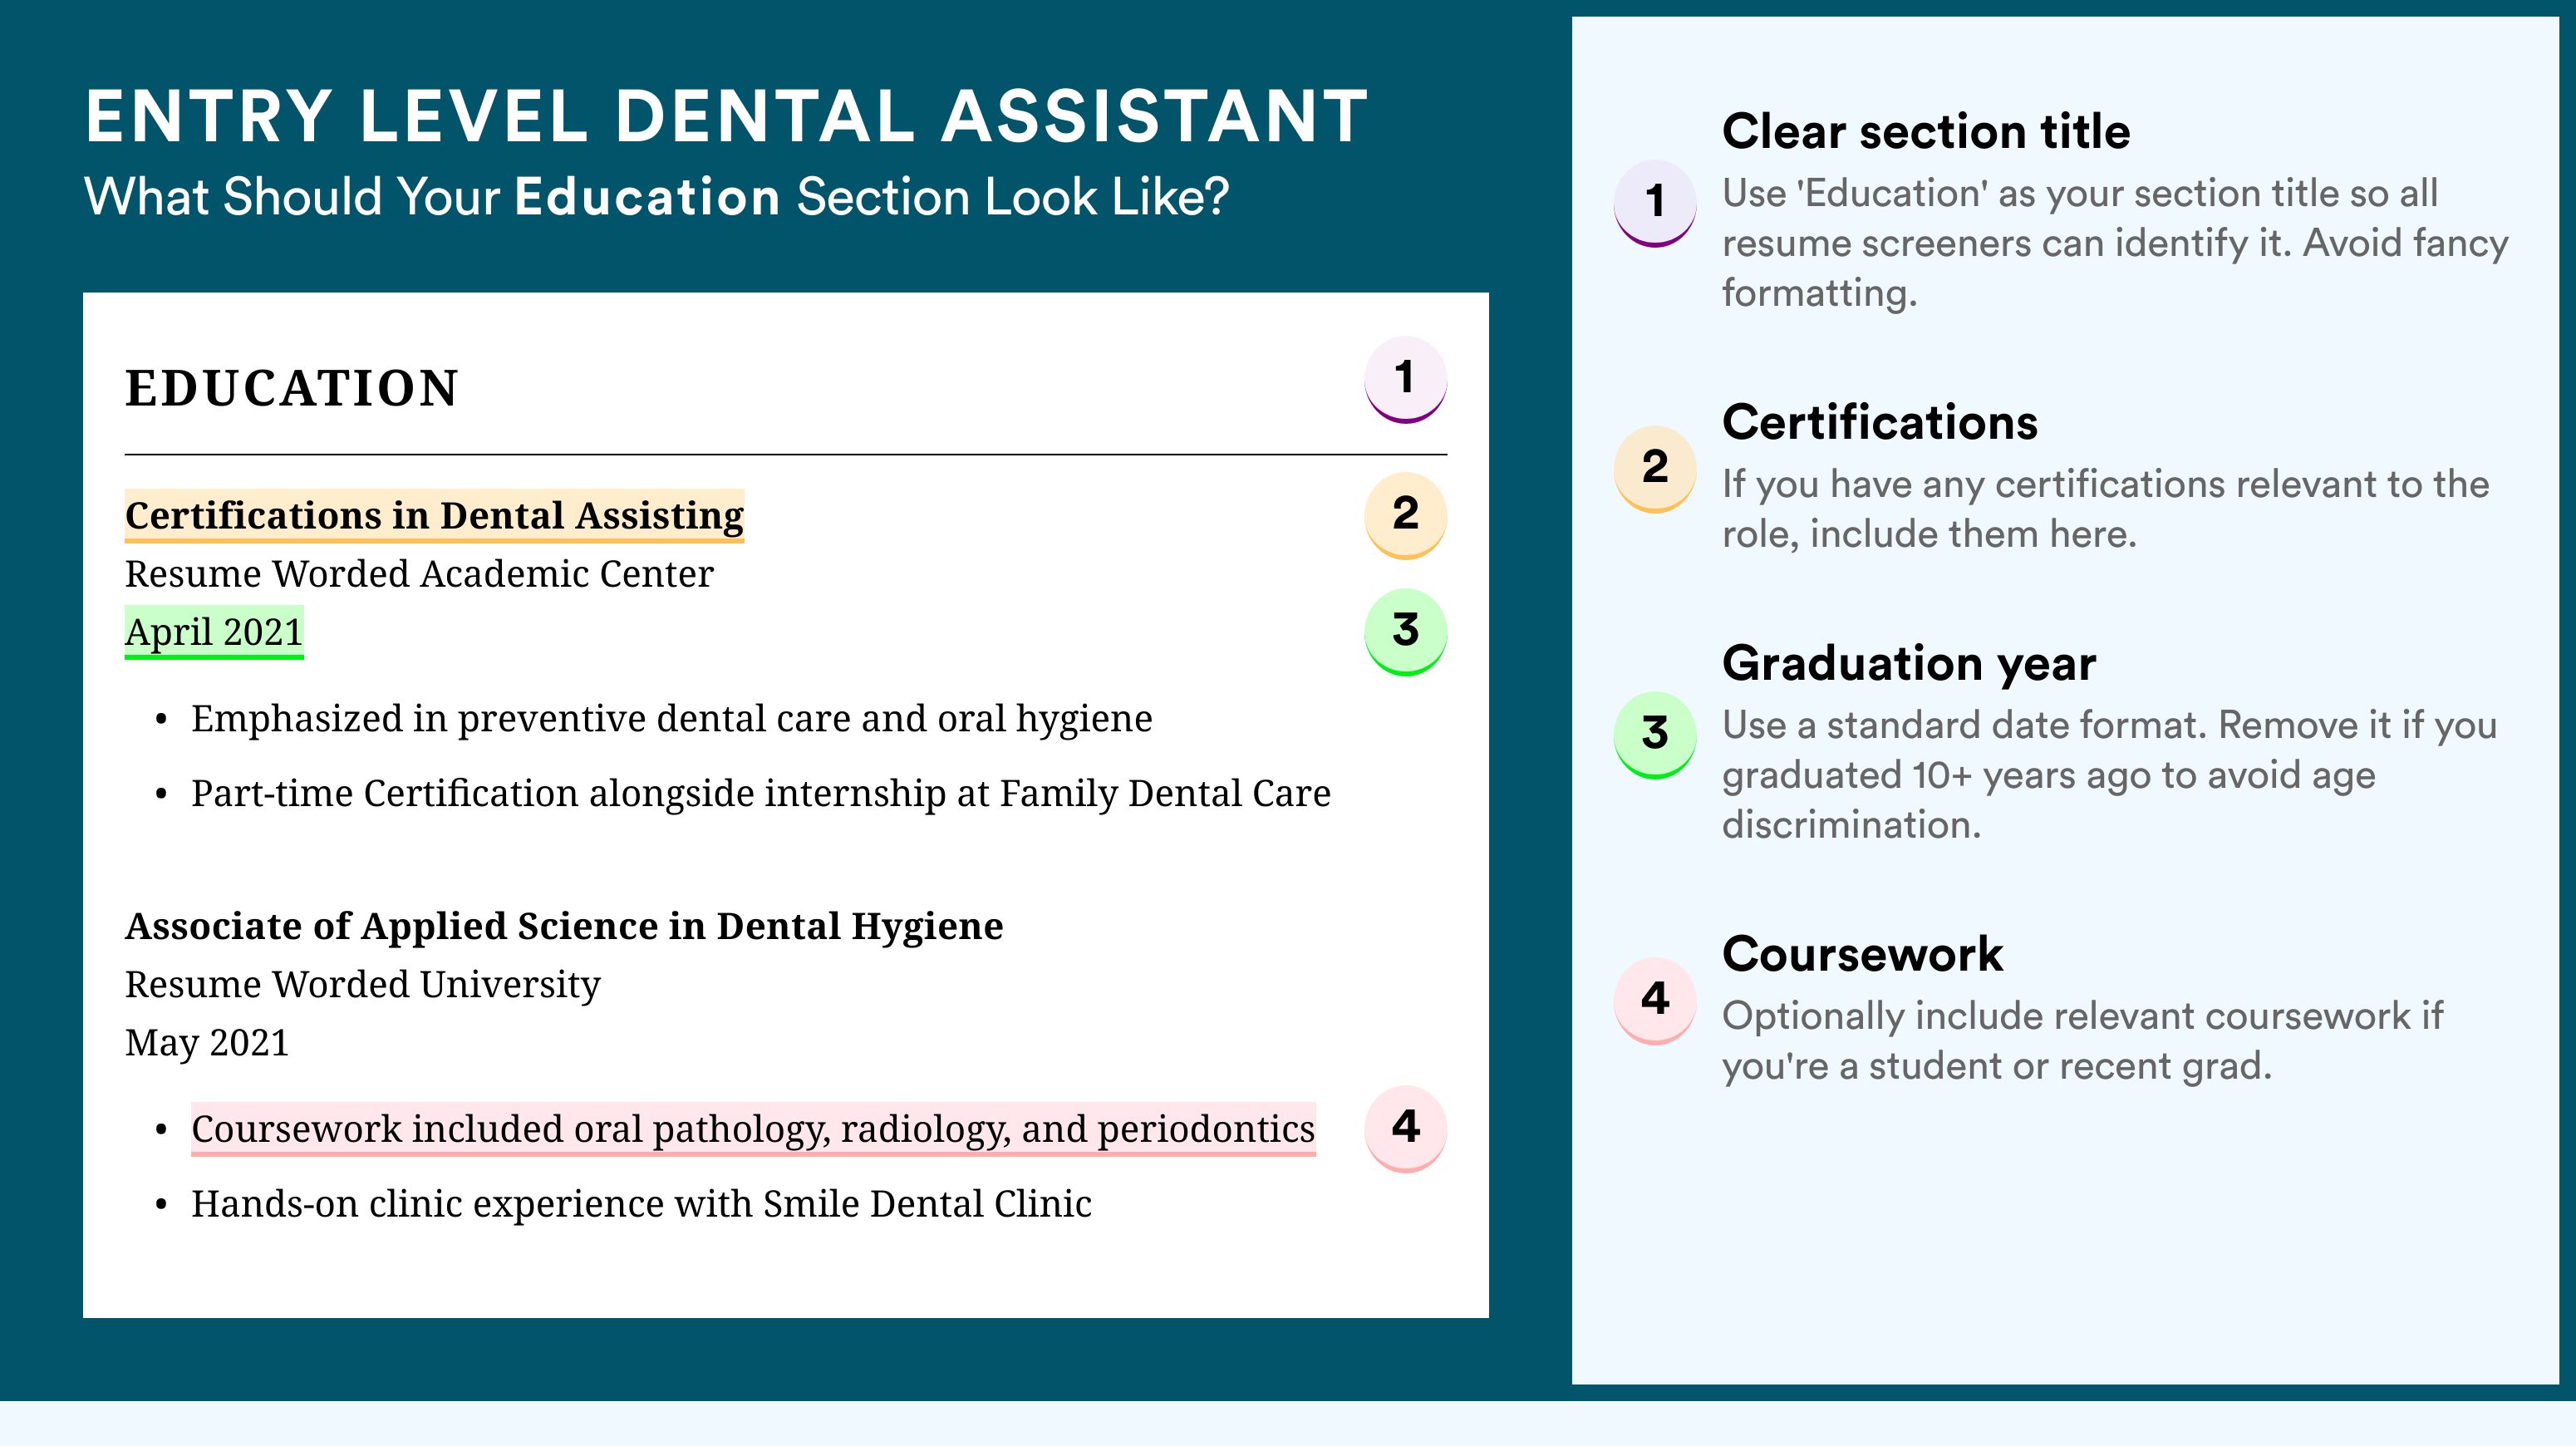Viewport: 2576px width, 1446px height.
Task: Click the orange number 2 badge in resume
Action: click(x=1405, y=515)
